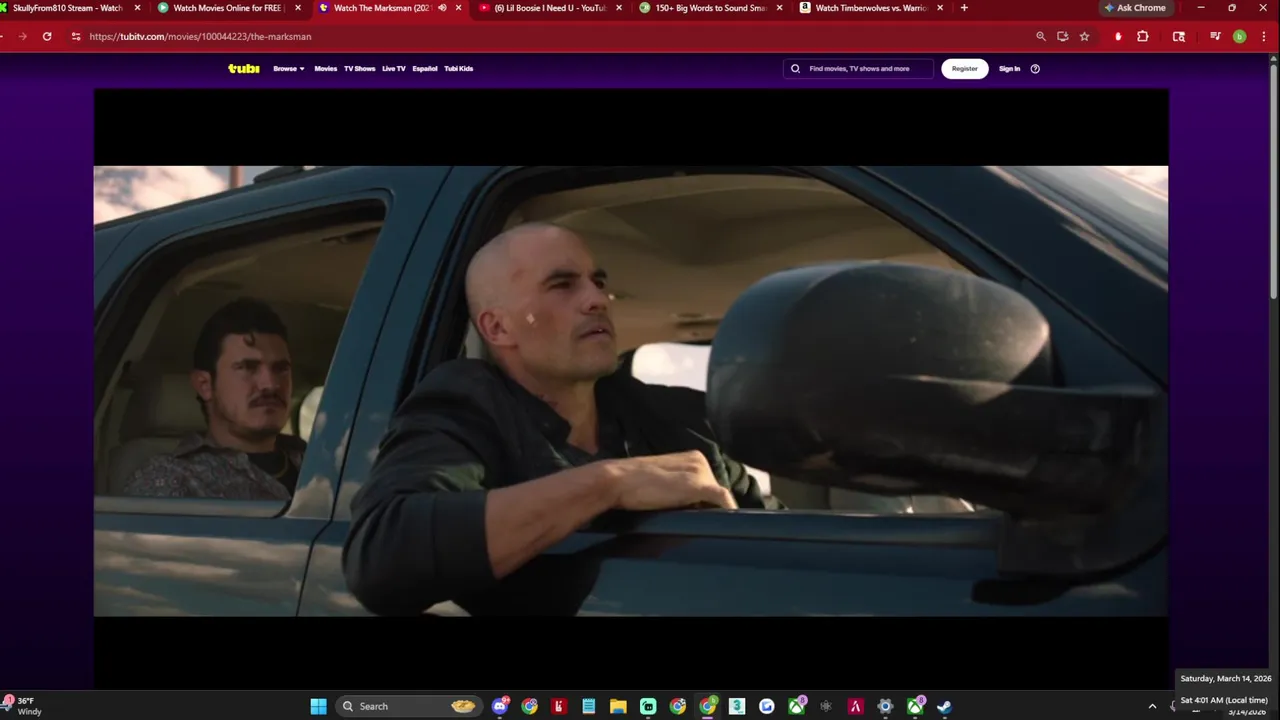Click the Ask Chrome button
Image resolution: width=1280 pixels, height=720 pixels.
click(x=1135, y=8)
